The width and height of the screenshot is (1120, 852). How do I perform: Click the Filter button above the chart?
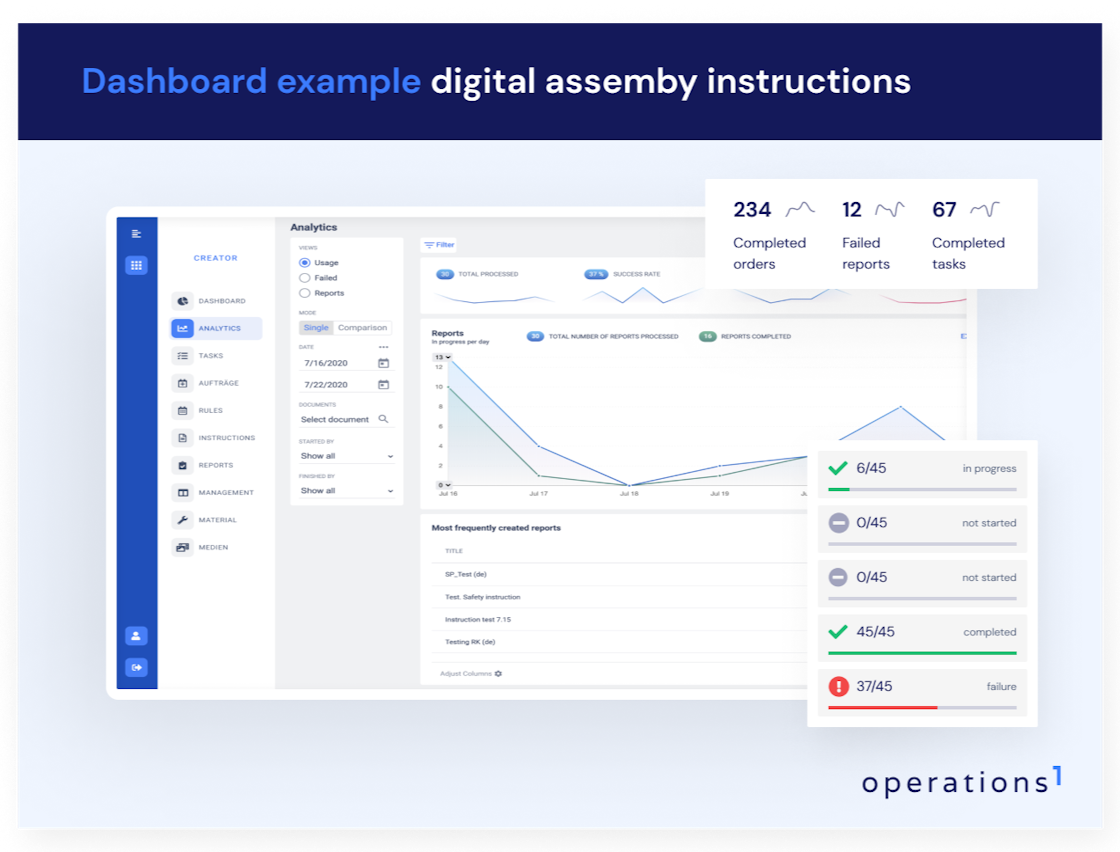click(440, 245)
